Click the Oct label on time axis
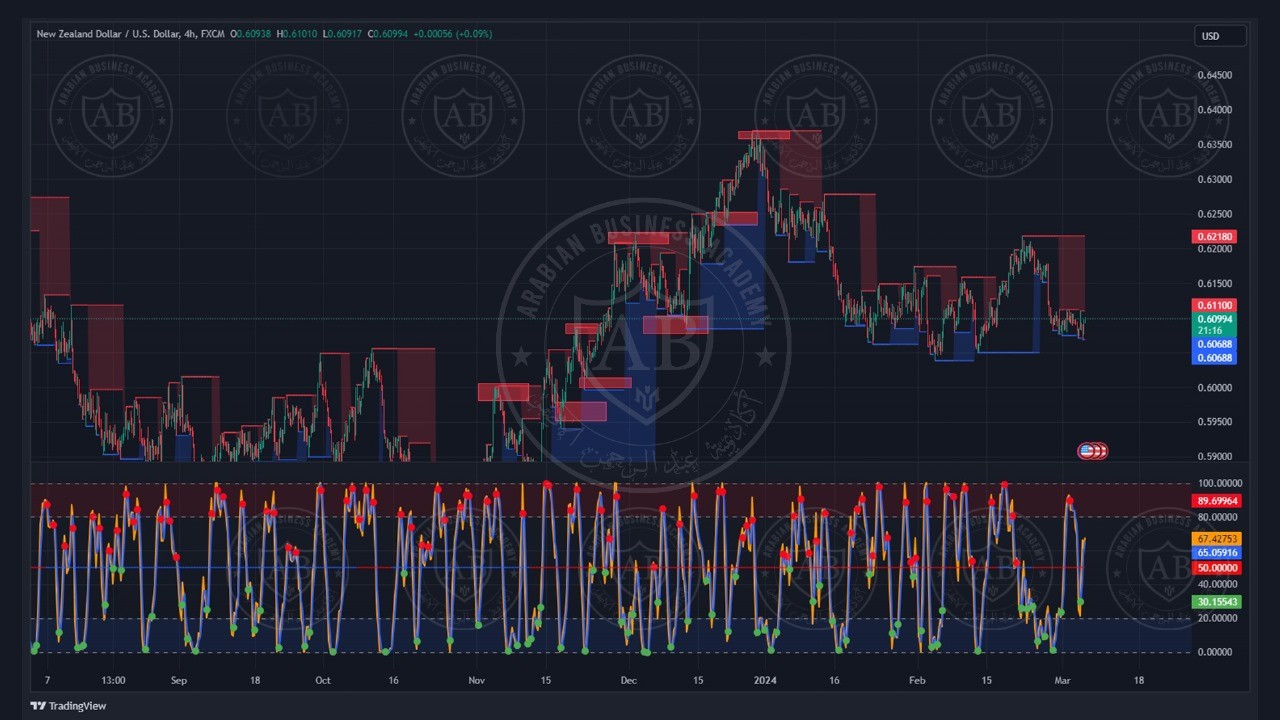The height and width of the screenshot is (720, 1280). coord(322,681)
